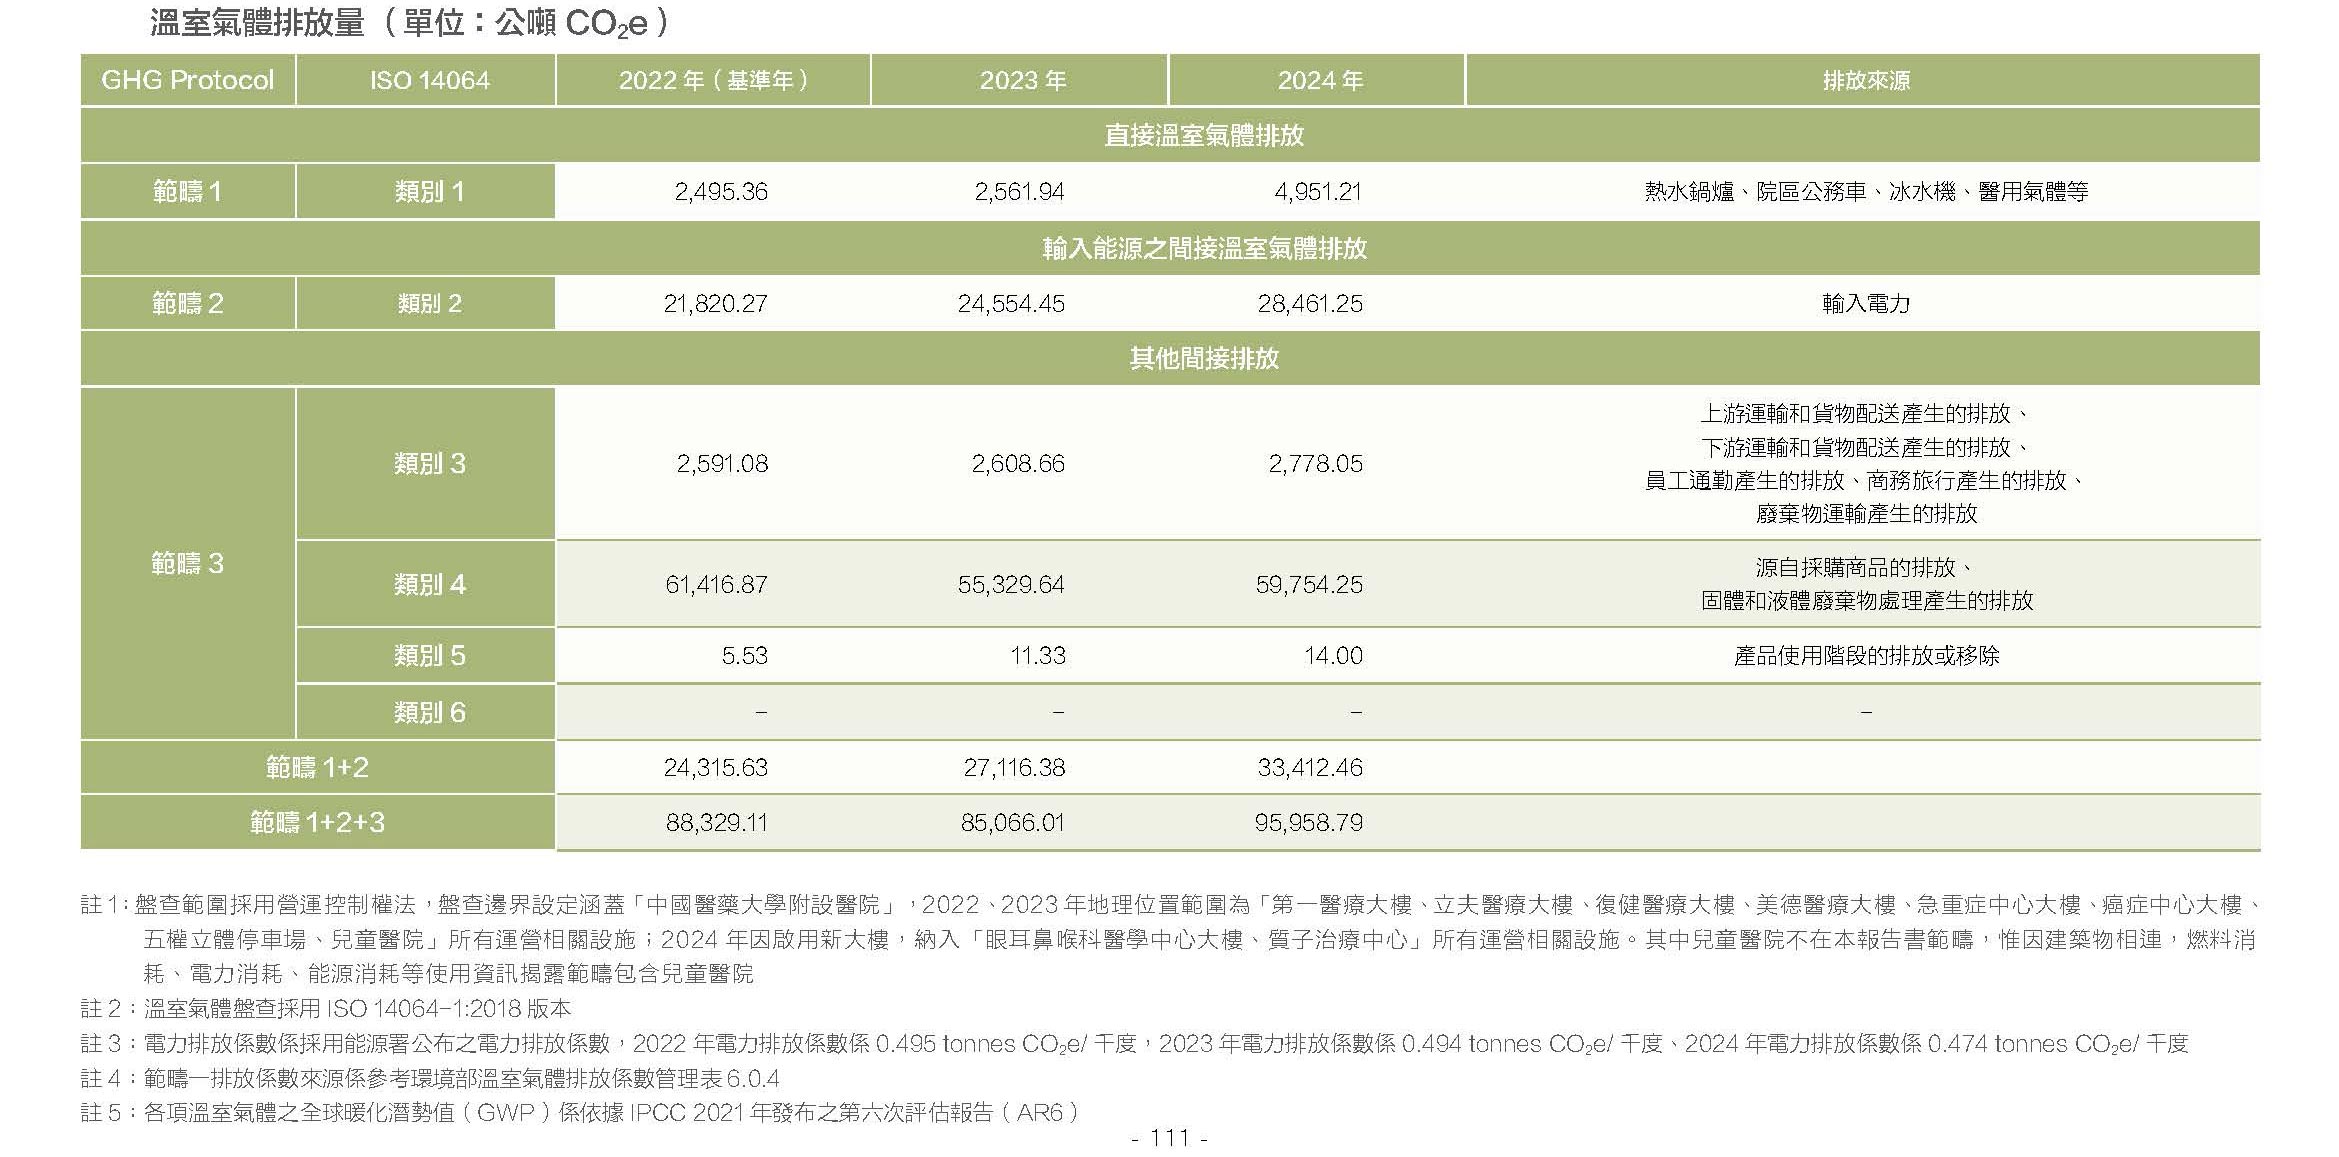Select total 27,116.38
Viewport: 2339px width, 1157px height.
click(x=1014, y=767)
